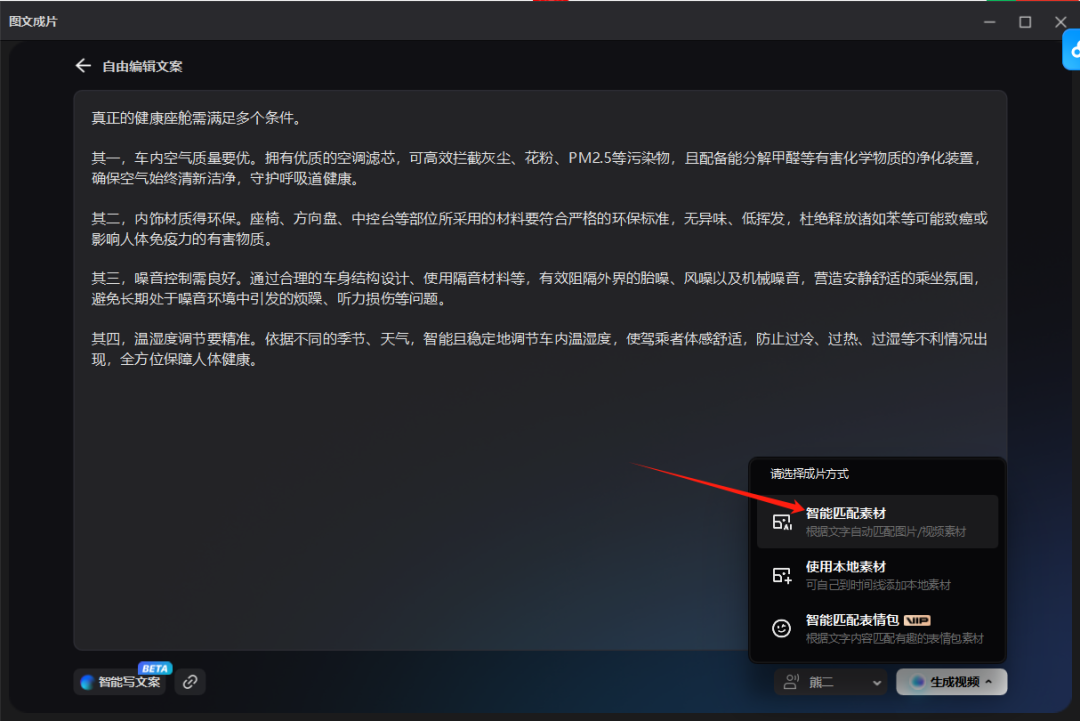Open the 熊二 voice dropdown

[831, 682]
